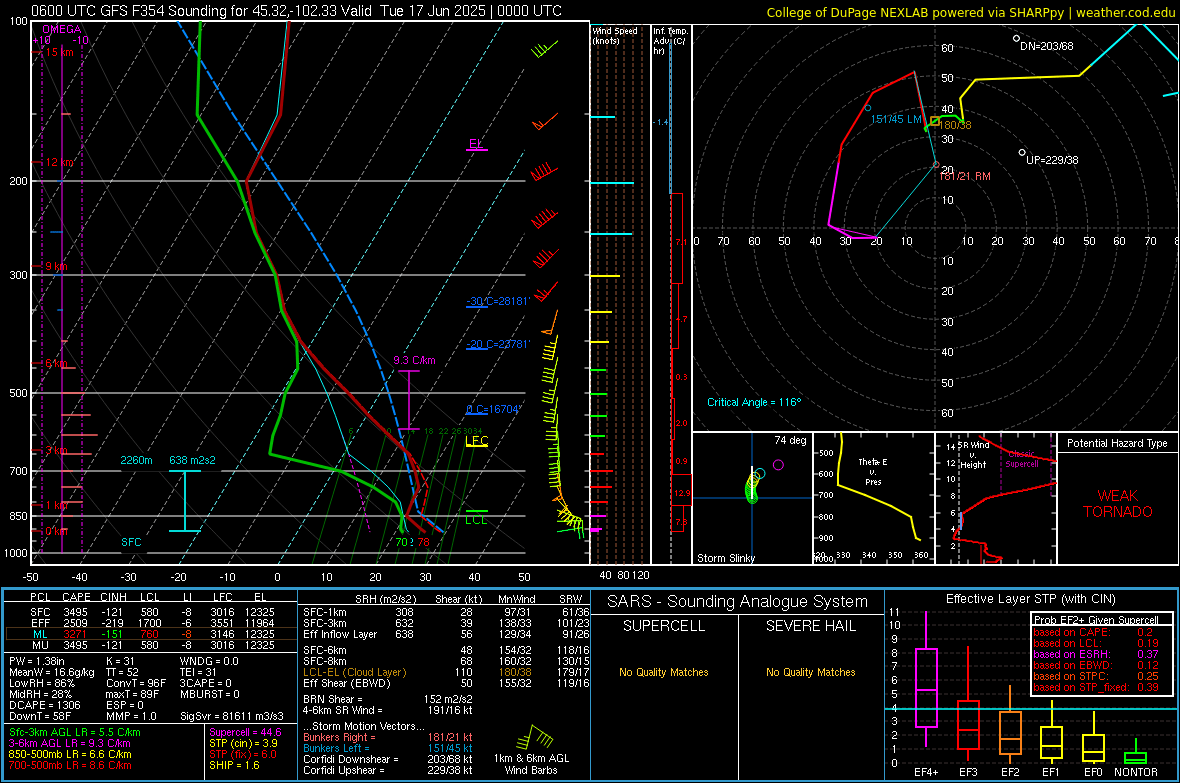
Task: Click the magenta '9.3 C/km' lapse rate label
Action: [414, 360]
